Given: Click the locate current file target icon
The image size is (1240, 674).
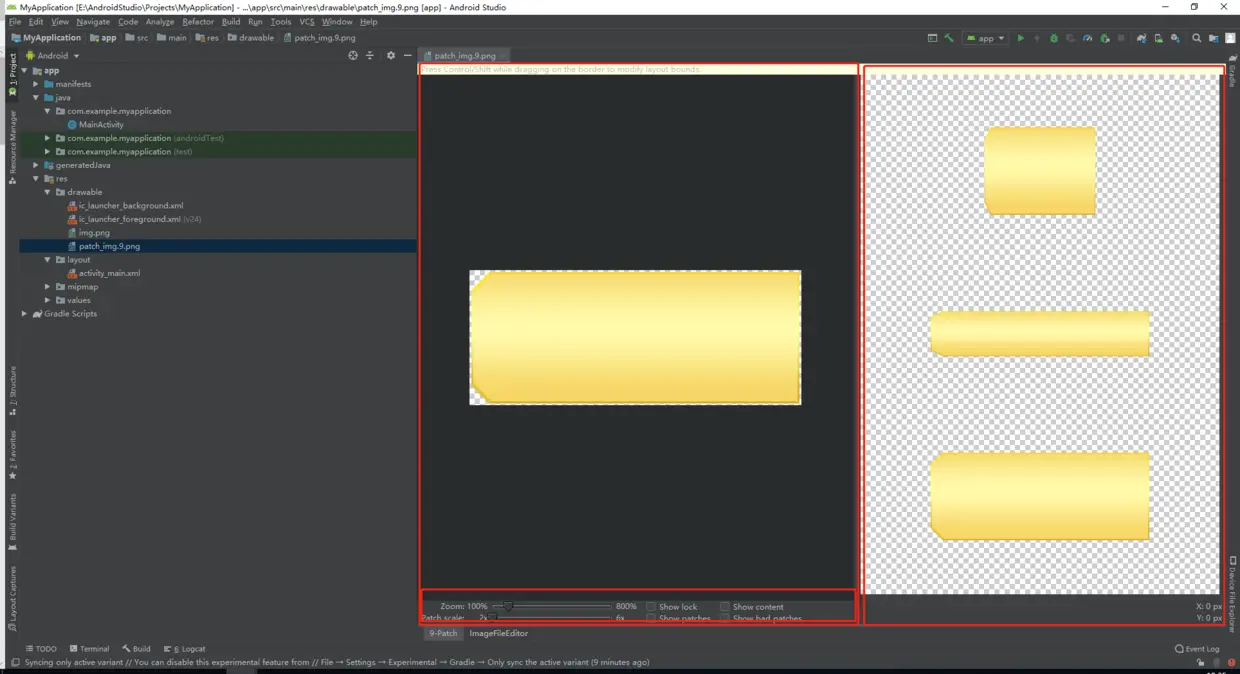Looking at the screenshot, I should coord(352,55).
